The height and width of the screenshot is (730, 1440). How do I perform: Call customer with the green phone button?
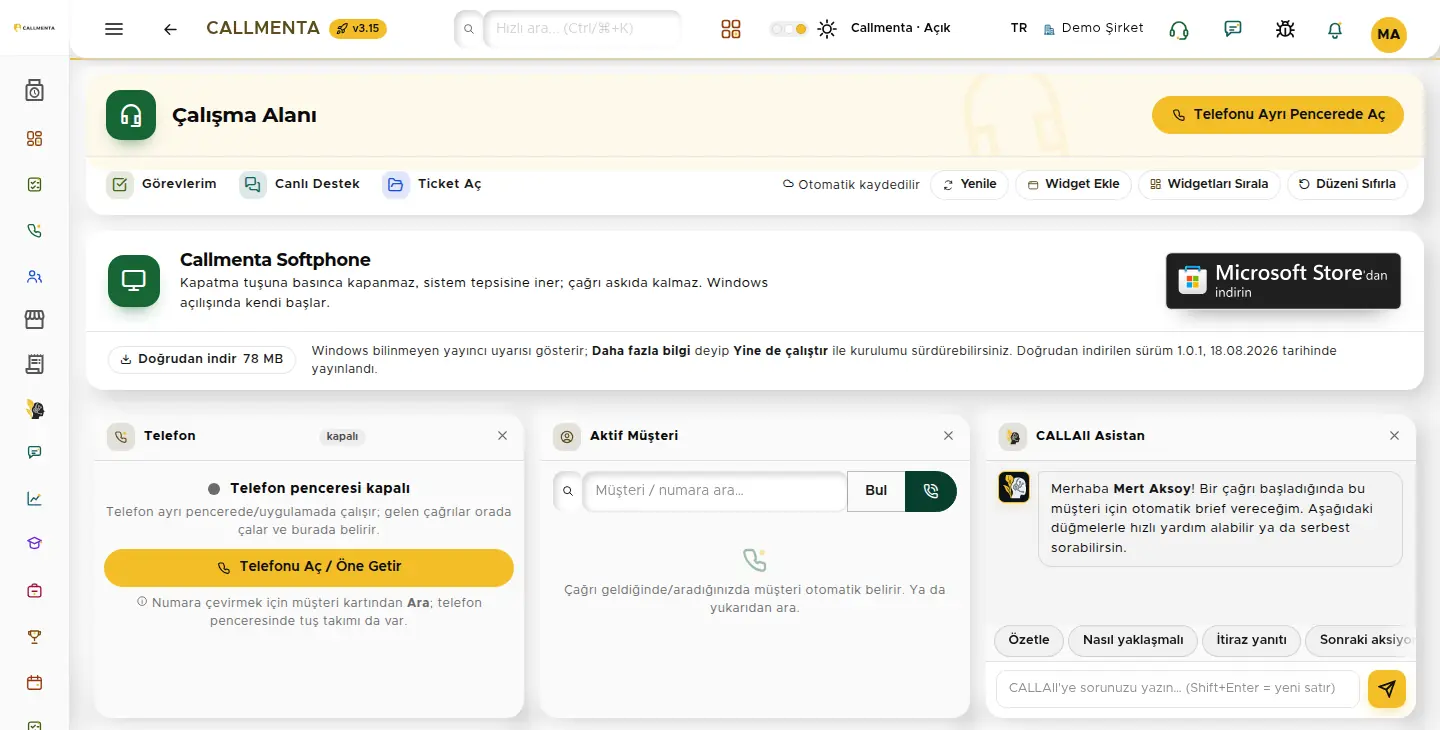click(x=931, y=491)
